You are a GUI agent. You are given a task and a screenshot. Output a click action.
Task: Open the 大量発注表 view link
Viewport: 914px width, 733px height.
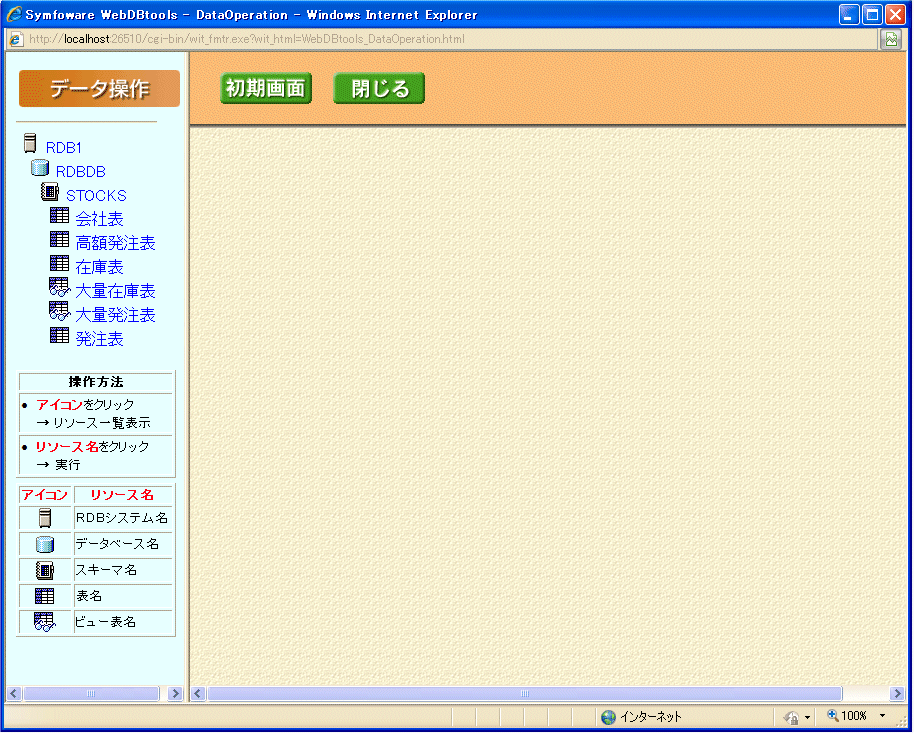click(115, 315)
